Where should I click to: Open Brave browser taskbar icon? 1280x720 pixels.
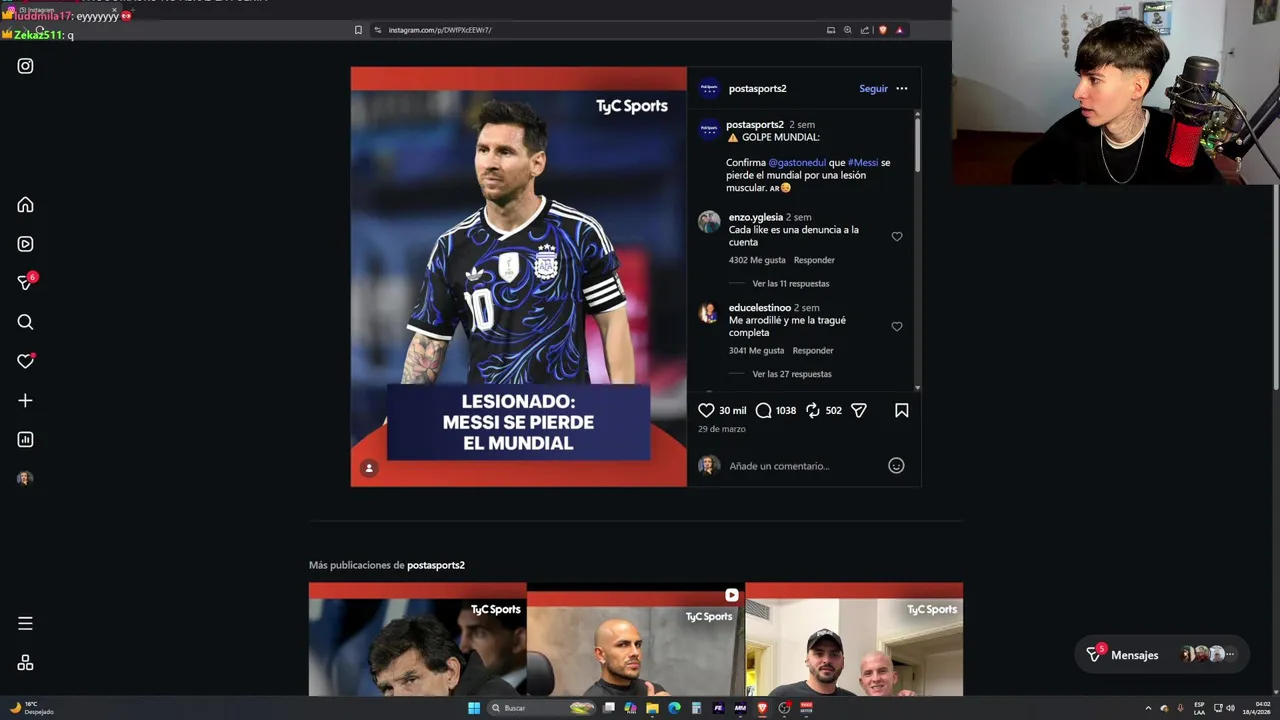pos(762,708)
